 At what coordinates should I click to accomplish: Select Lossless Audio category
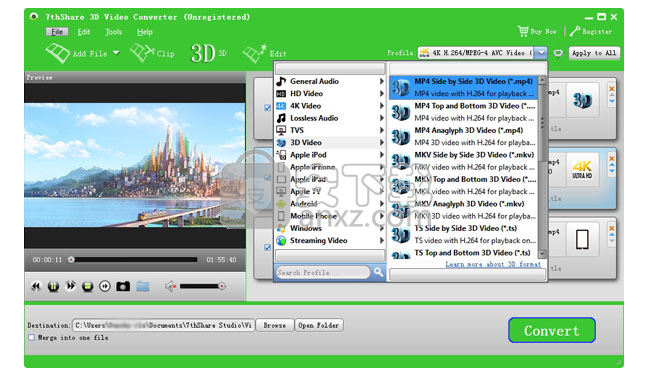coord(330,118)
